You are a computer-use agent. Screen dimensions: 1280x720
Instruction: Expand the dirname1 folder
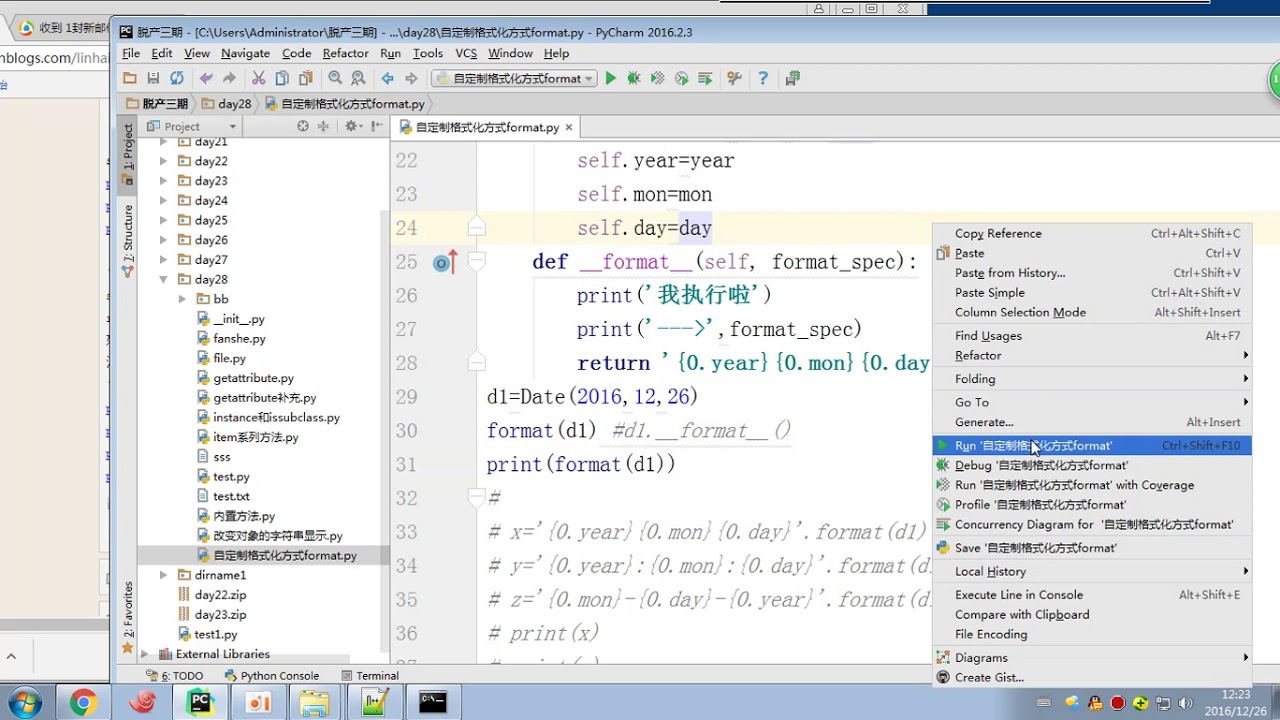point(163,575)
